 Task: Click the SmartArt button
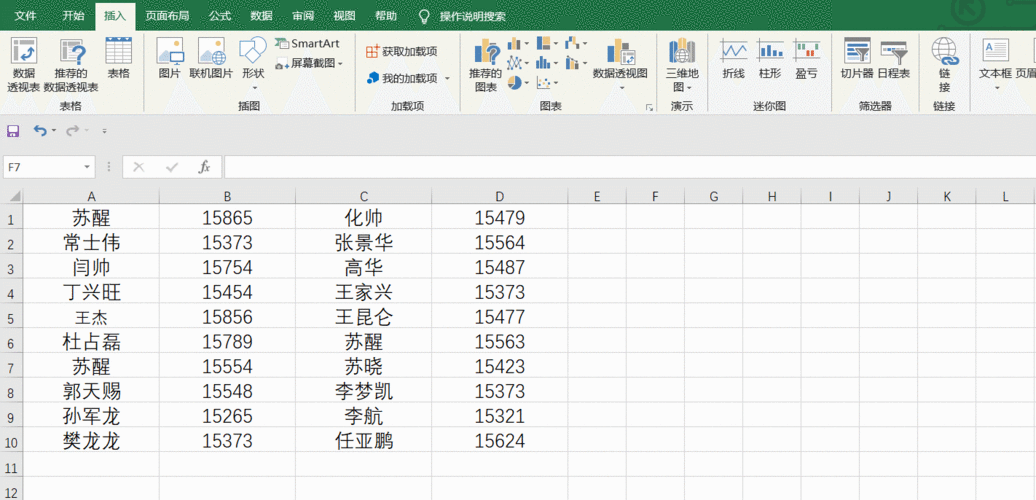point(307,44)
